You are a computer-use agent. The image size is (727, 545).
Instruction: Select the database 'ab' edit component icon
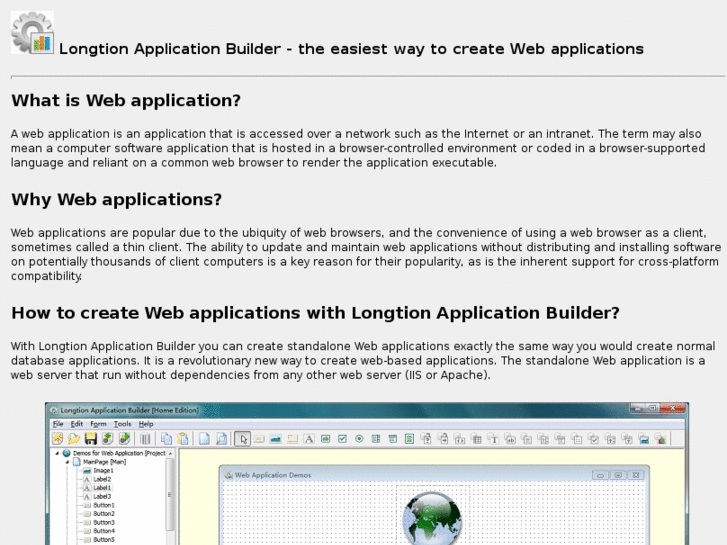[510, 439]
